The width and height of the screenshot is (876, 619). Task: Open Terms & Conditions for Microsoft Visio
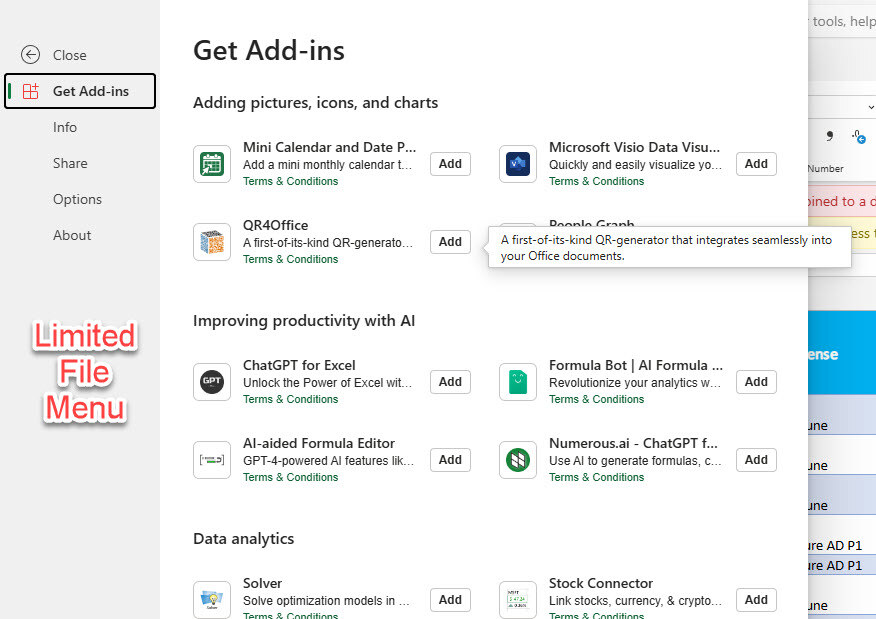pos(596,181)
